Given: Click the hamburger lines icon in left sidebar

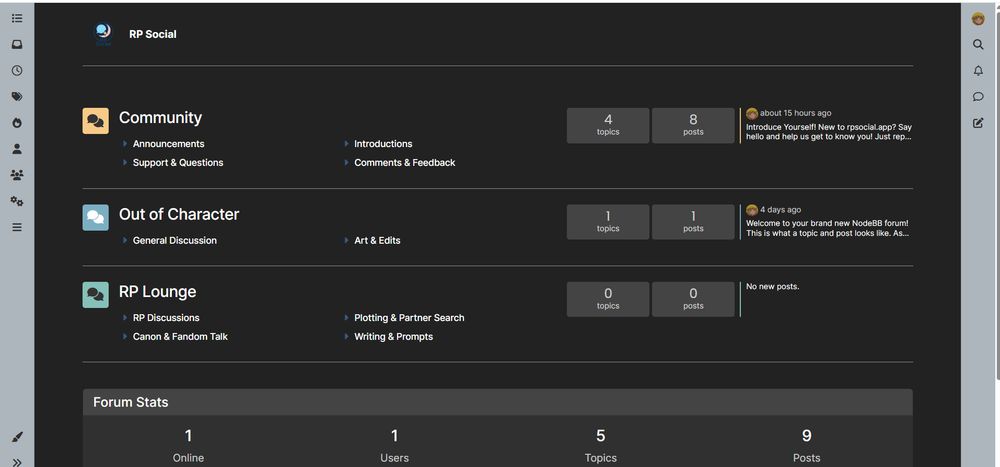Looking at the screenshot, I should [x=17, y=227].
